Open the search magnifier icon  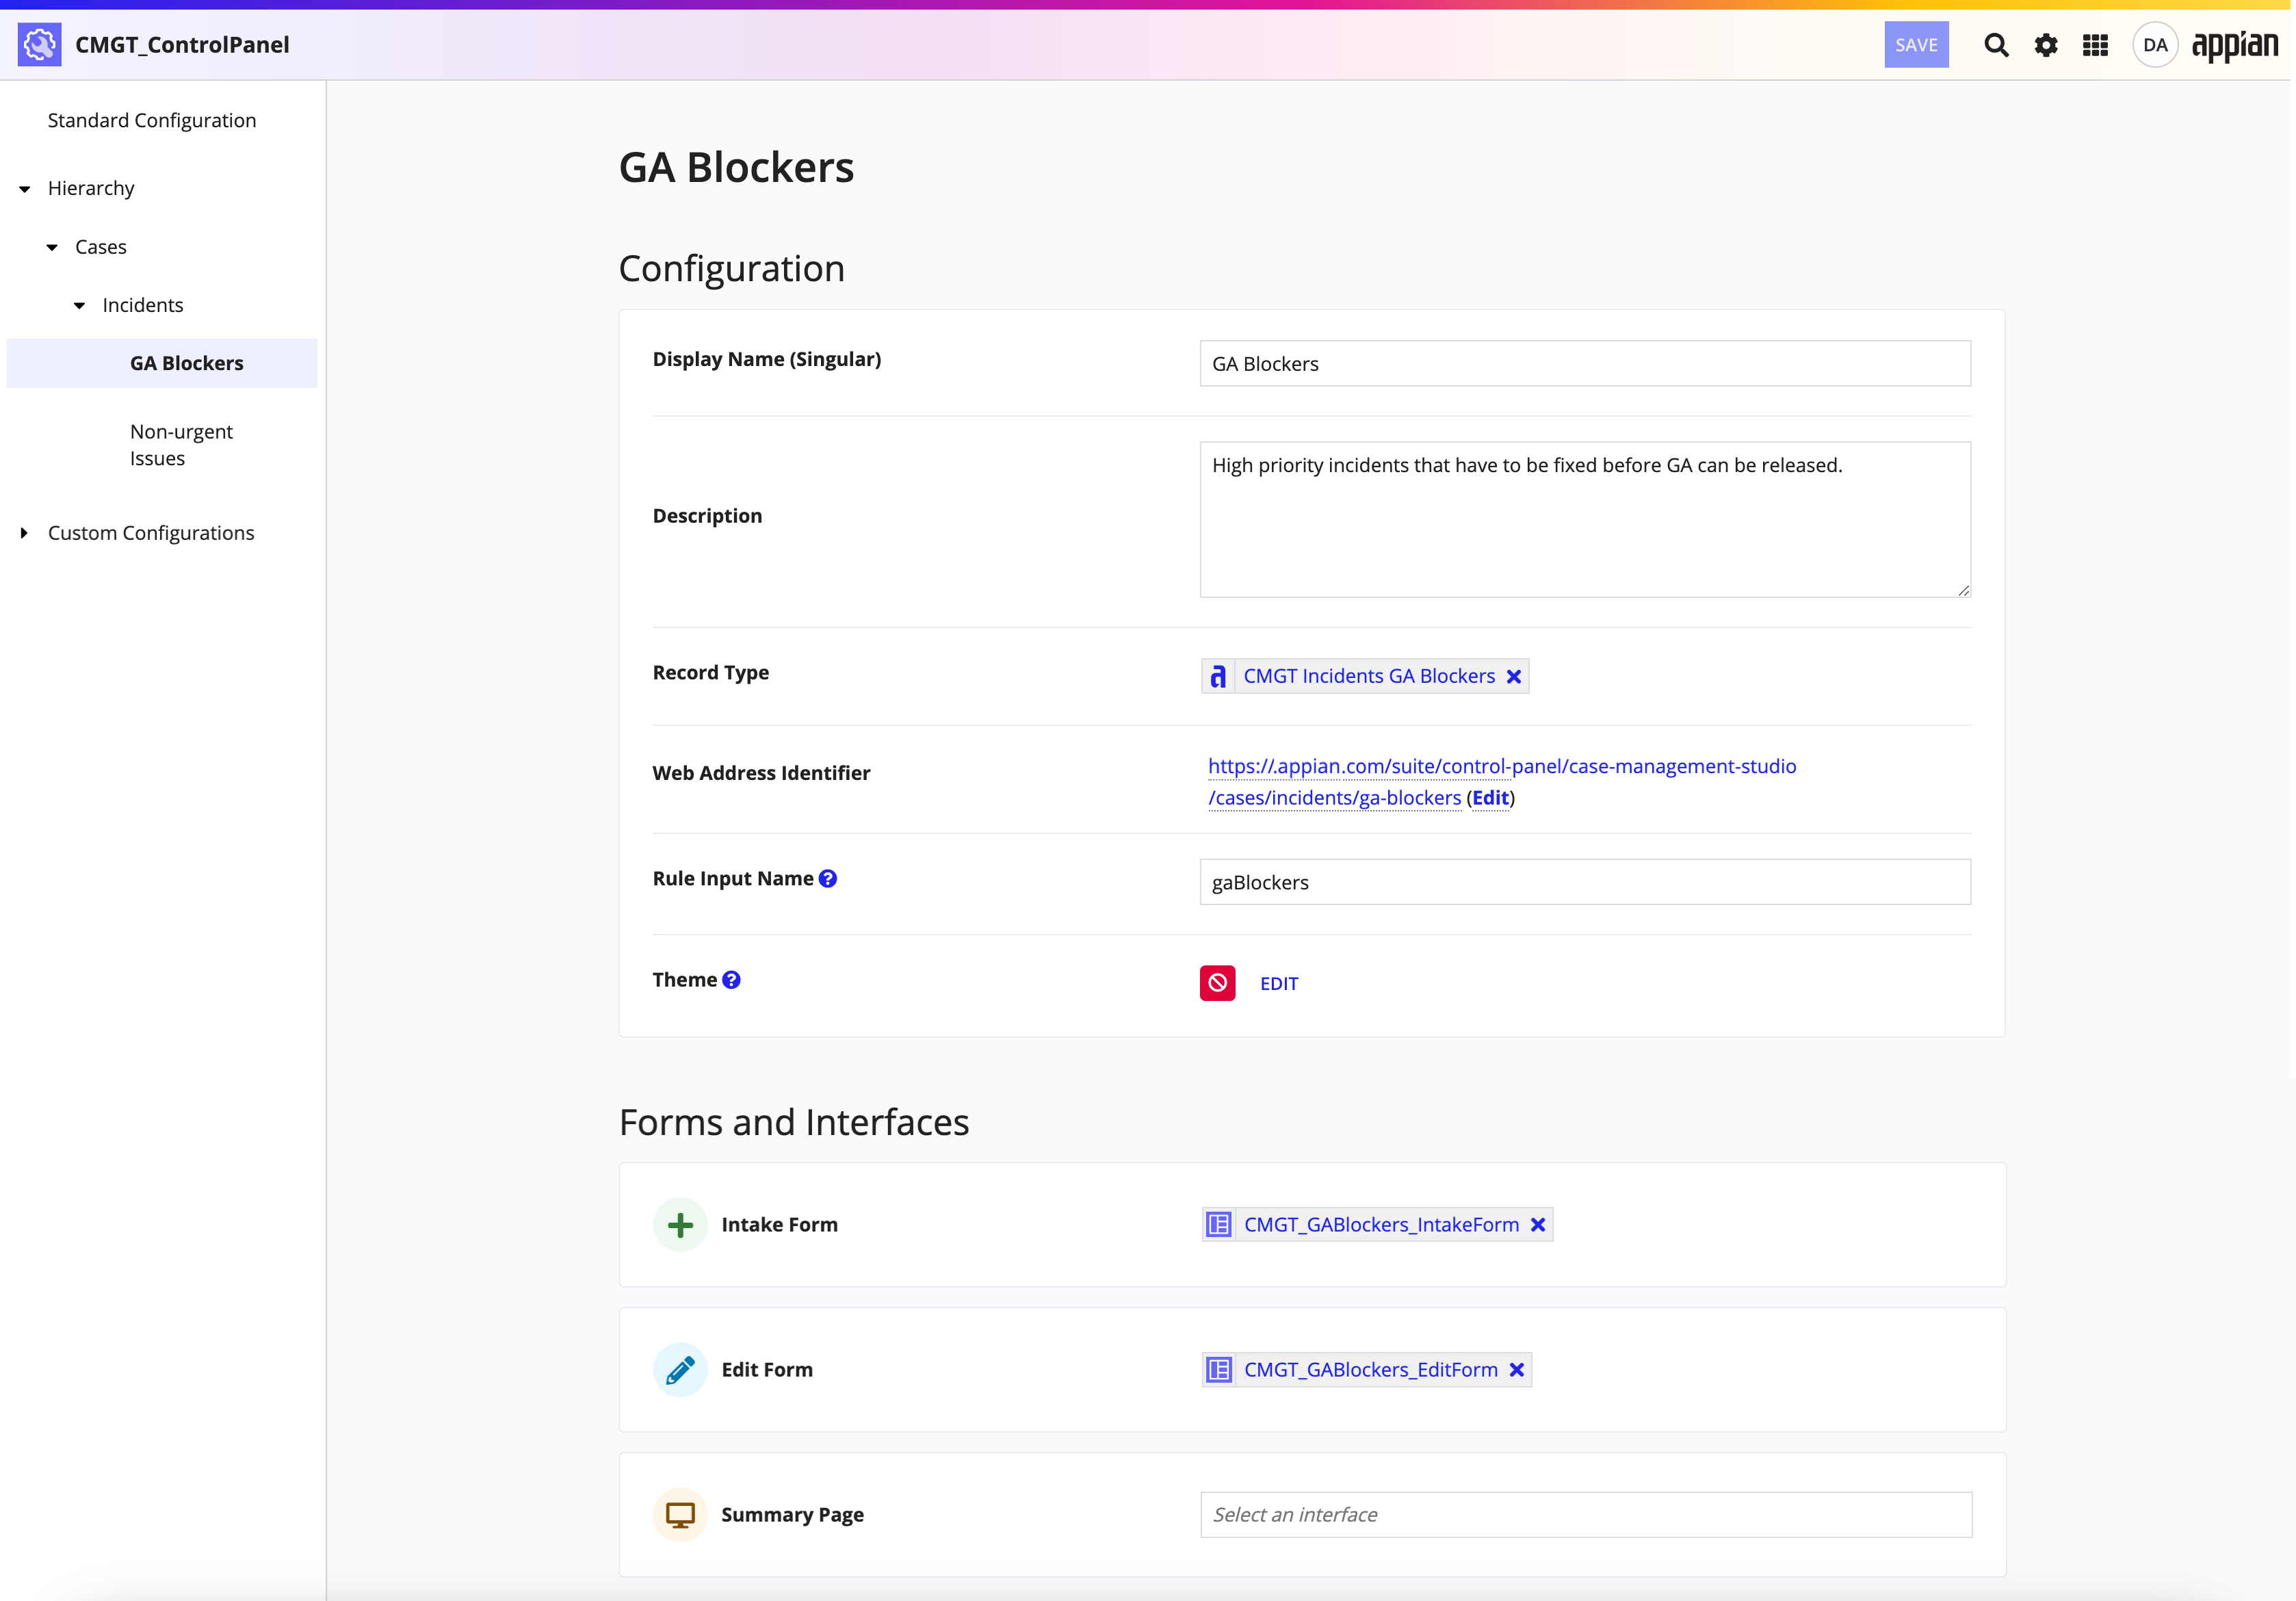[1996, 45]
